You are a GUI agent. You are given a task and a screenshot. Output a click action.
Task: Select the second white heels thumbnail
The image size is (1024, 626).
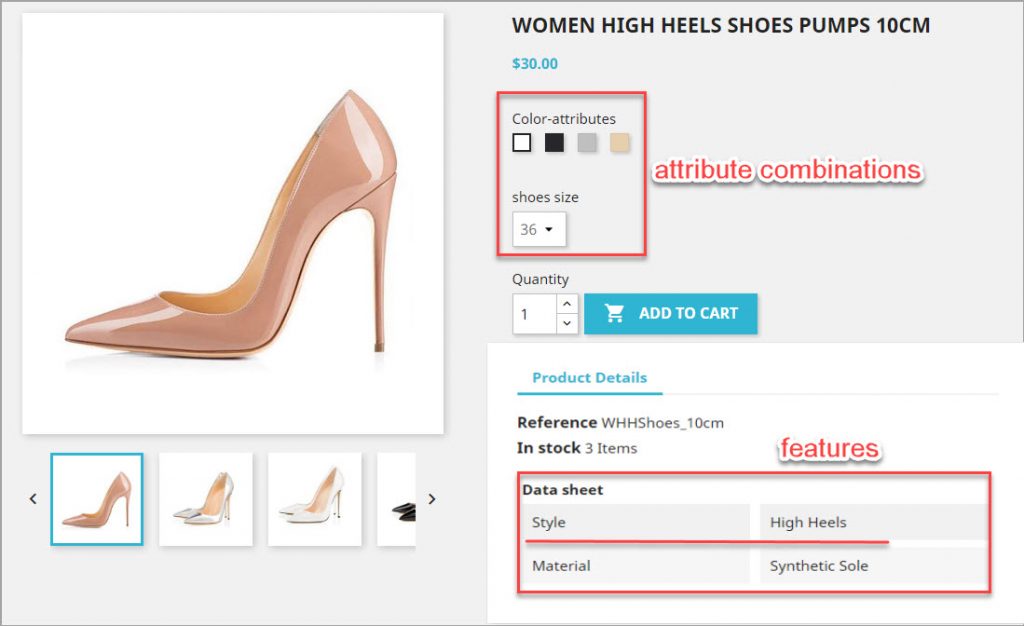tap(206, 498)
